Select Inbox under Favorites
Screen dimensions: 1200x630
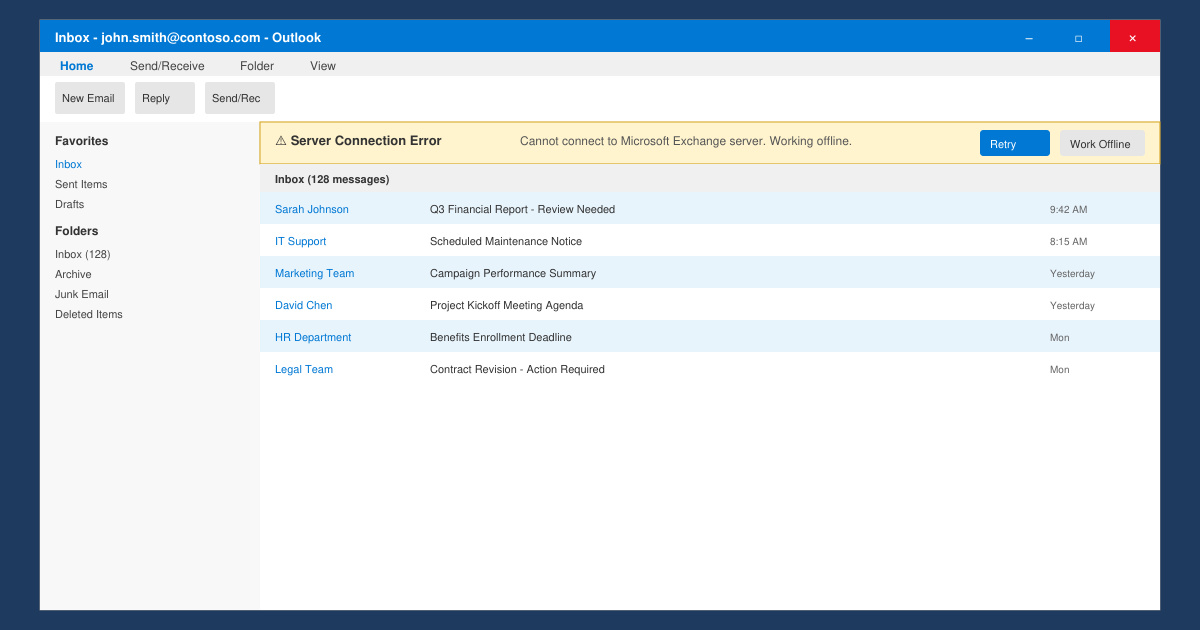[x=68, y=164]
